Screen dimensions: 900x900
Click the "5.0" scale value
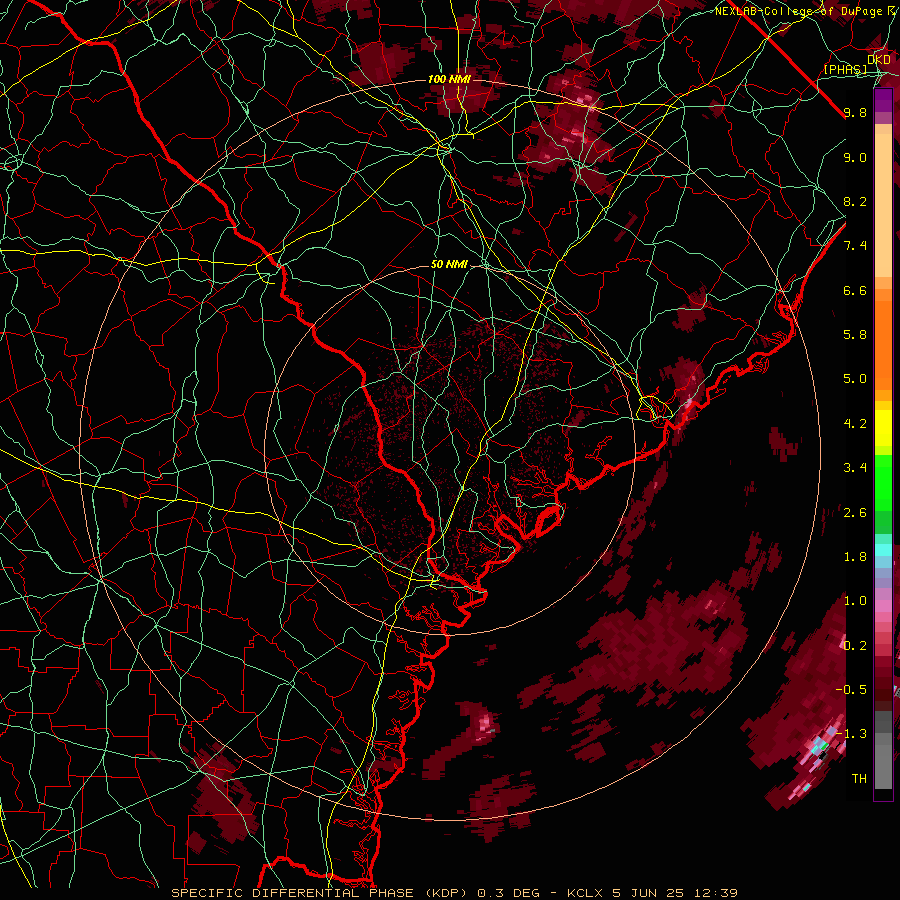pos(855,379)
